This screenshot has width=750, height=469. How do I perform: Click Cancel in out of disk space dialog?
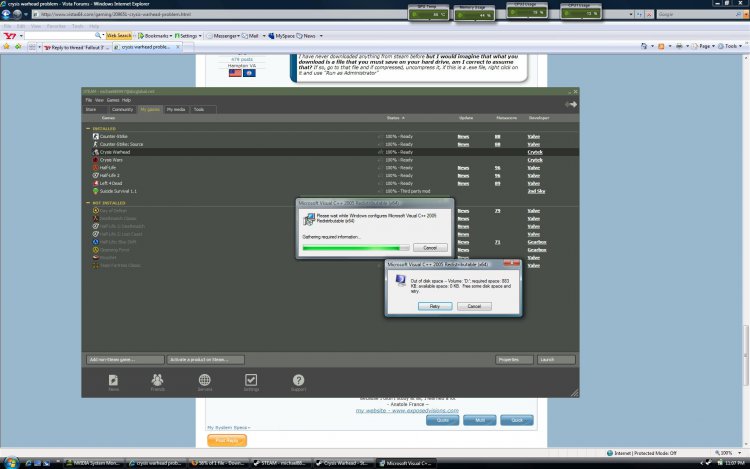click(474, 306)
